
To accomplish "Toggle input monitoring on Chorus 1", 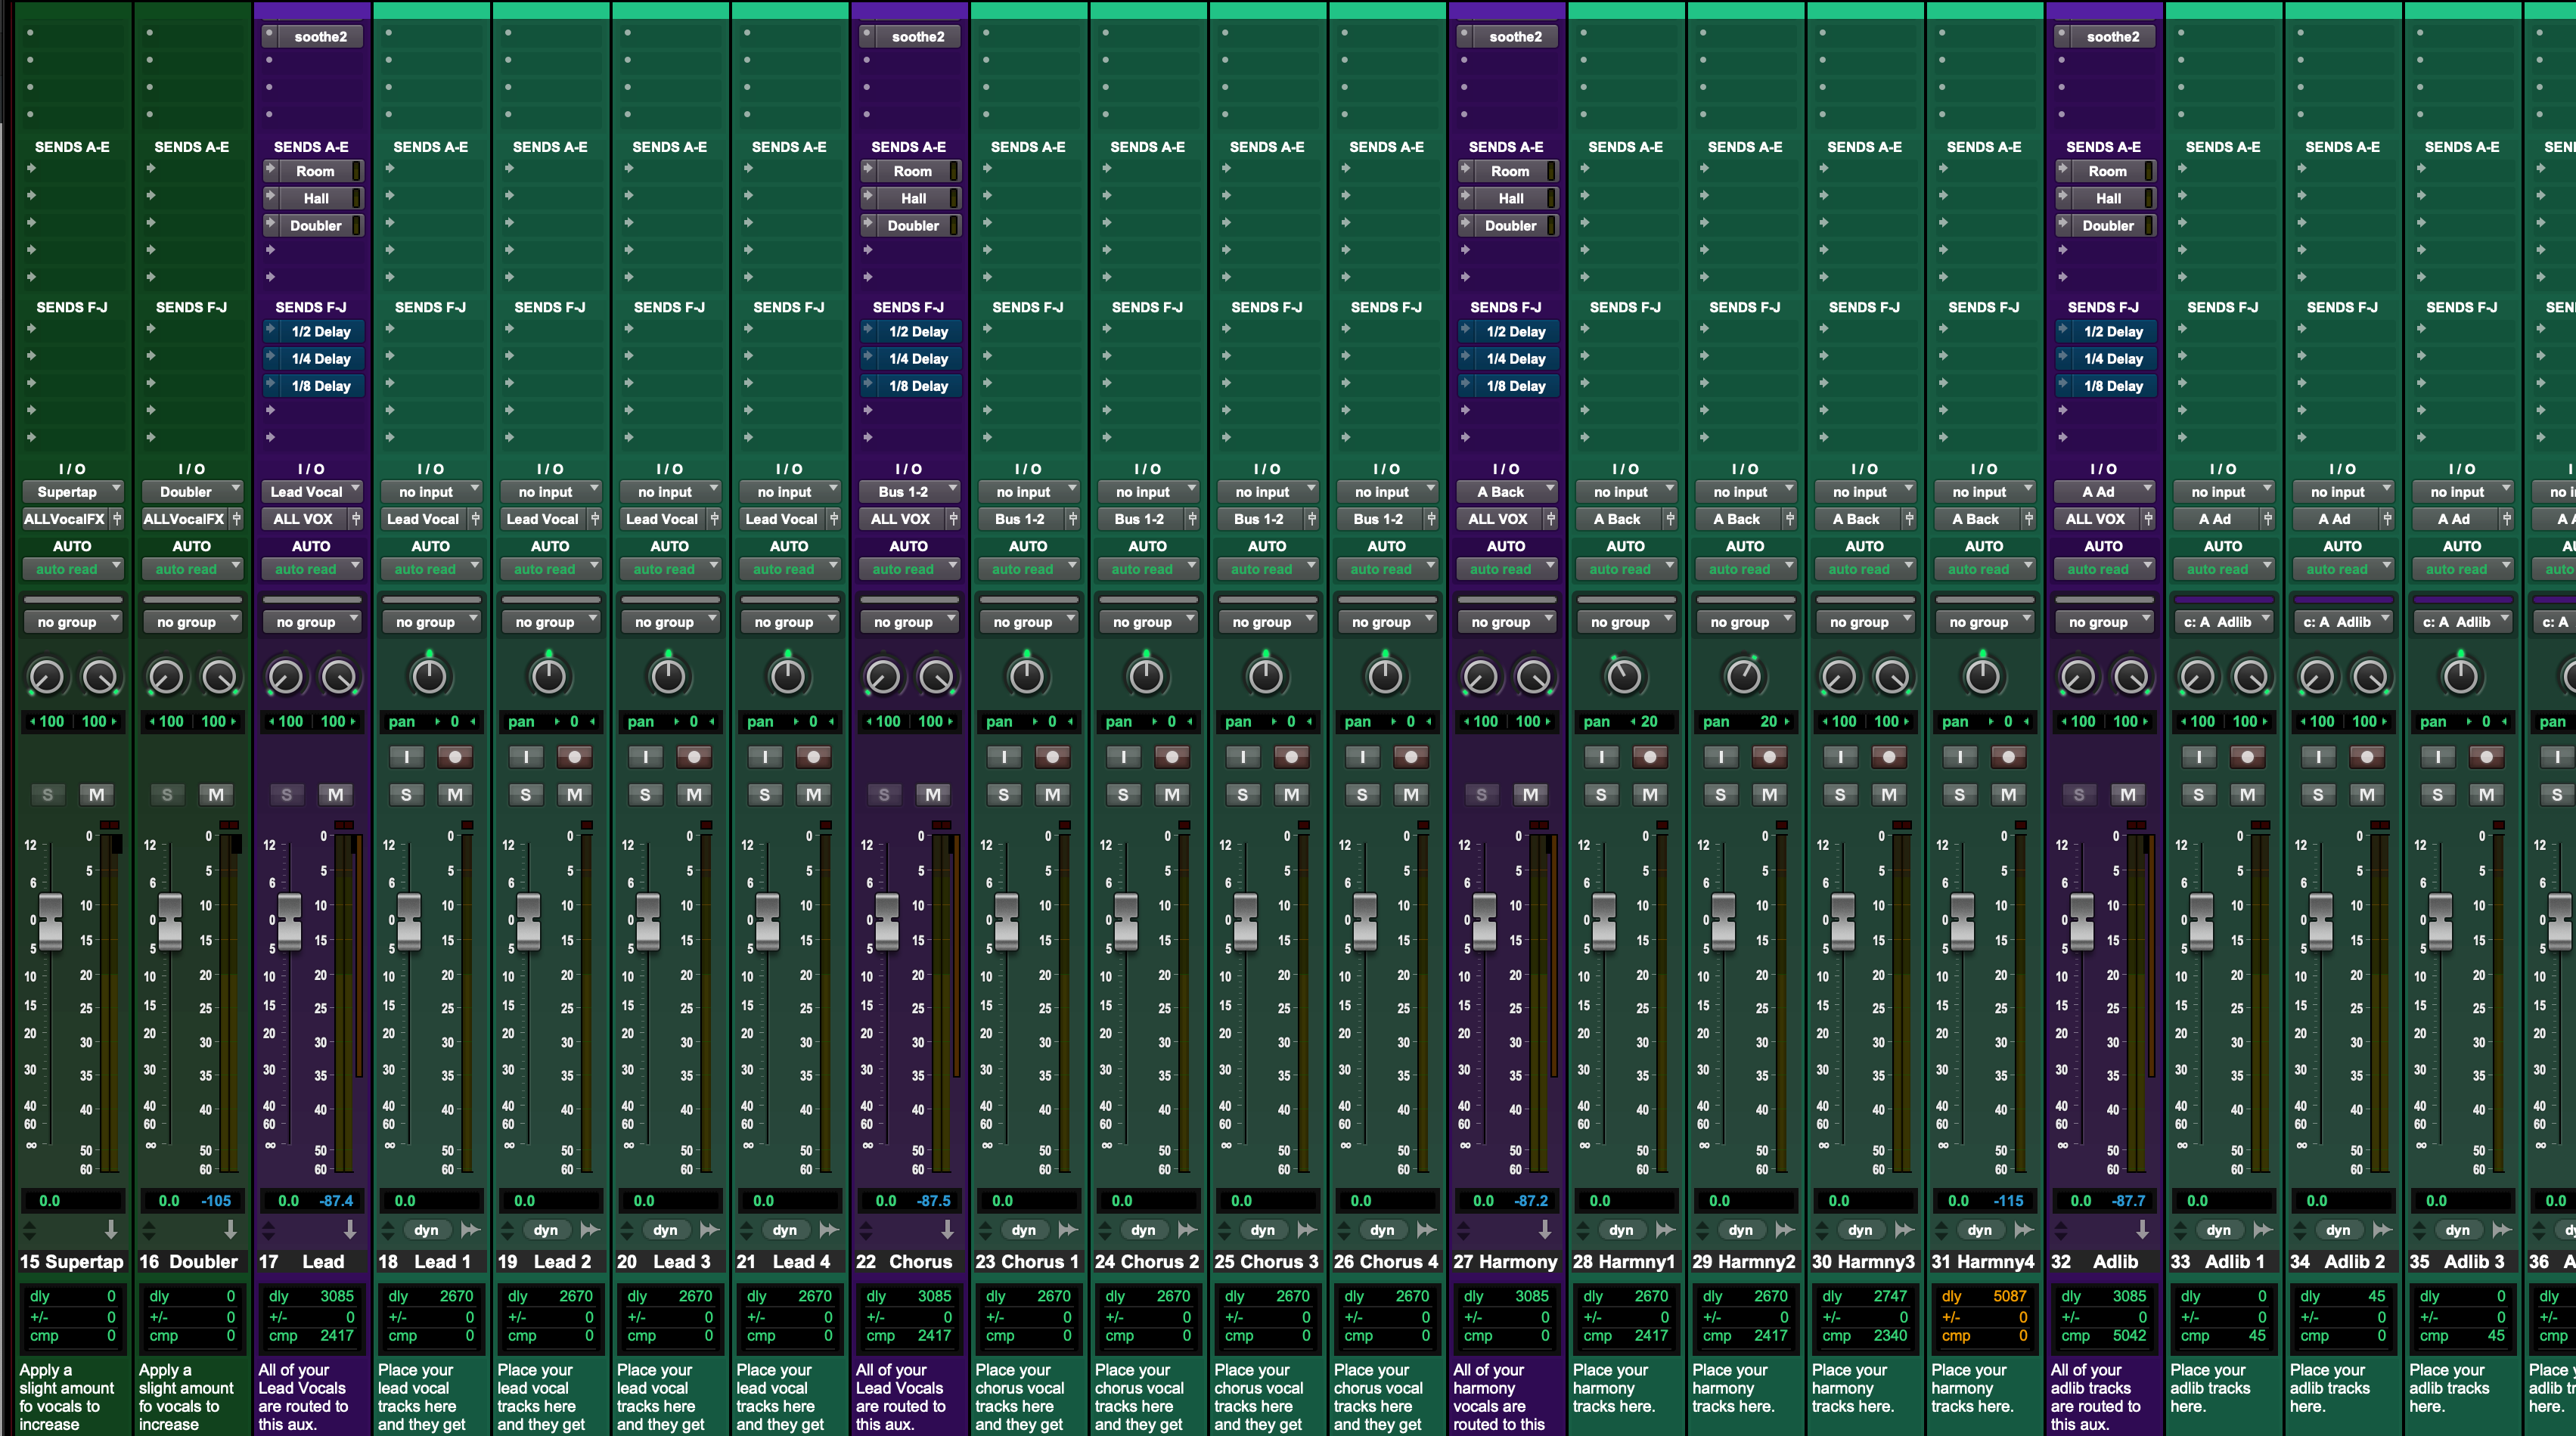I will click(x=1003, y=757).
